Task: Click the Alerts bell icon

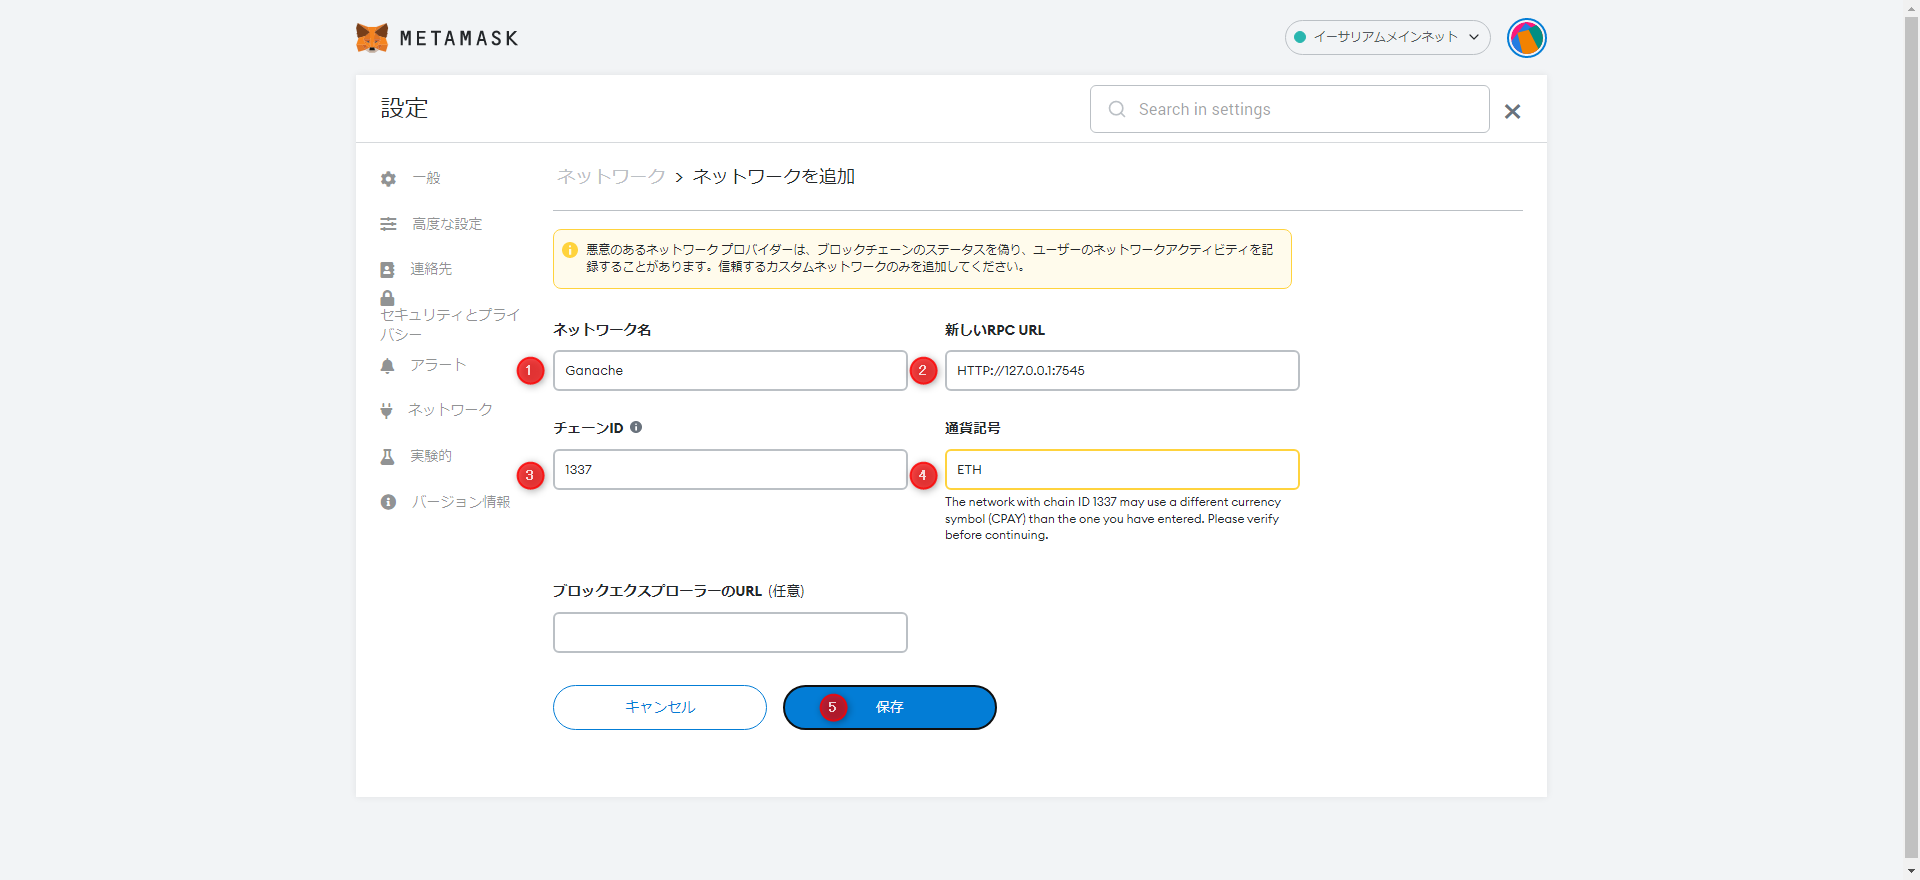Action: tap(388, 366)
